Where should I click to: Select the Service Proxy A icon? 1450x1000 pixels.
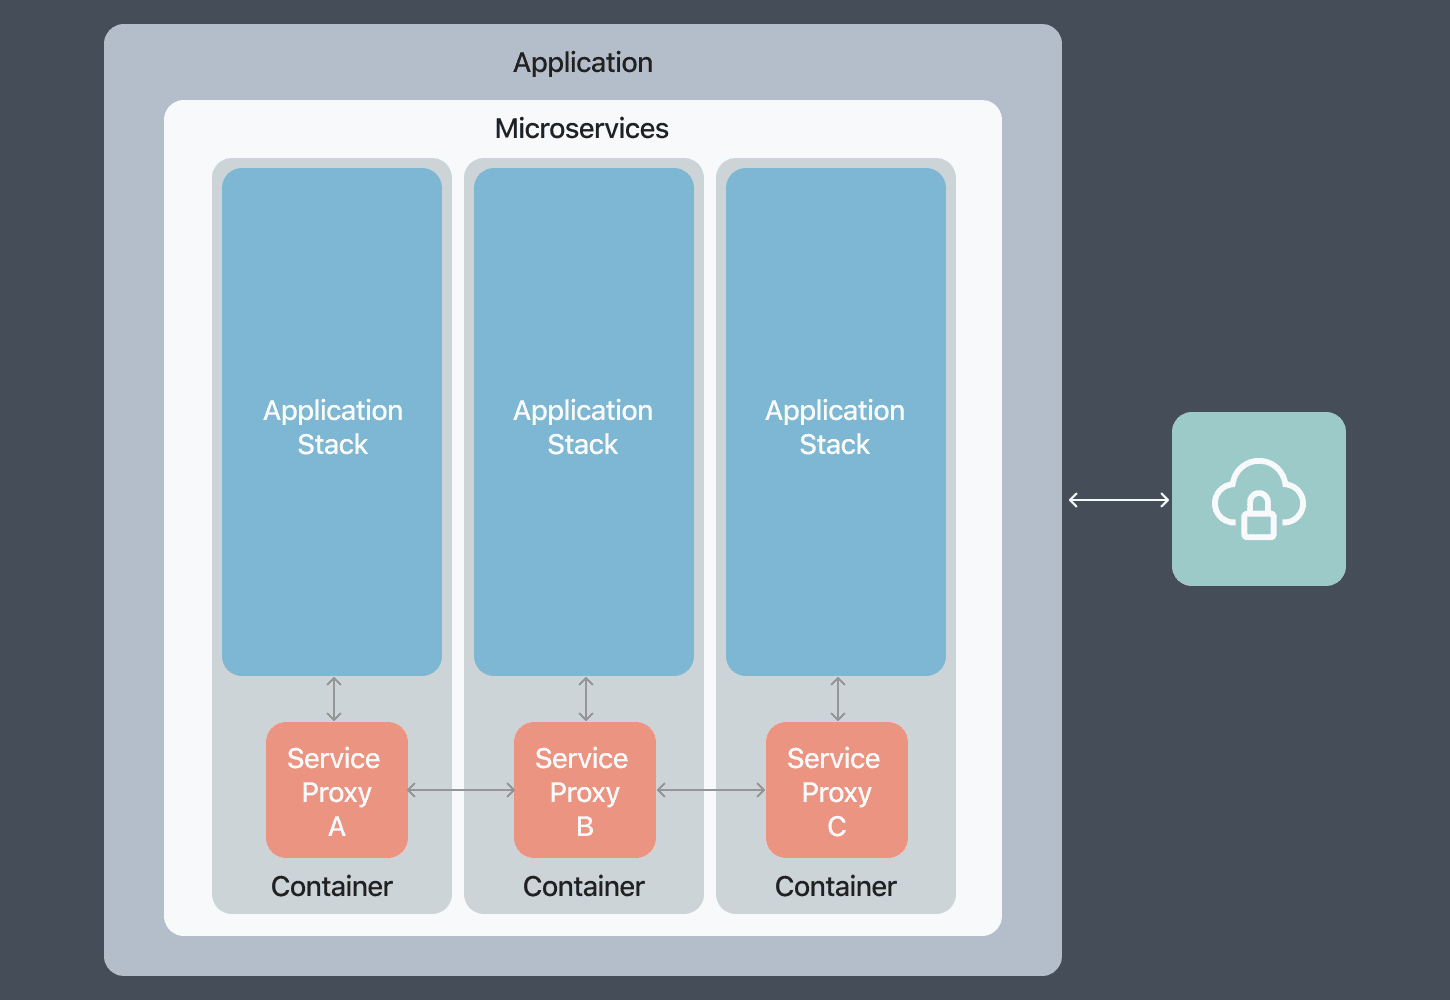coord(336,790)
